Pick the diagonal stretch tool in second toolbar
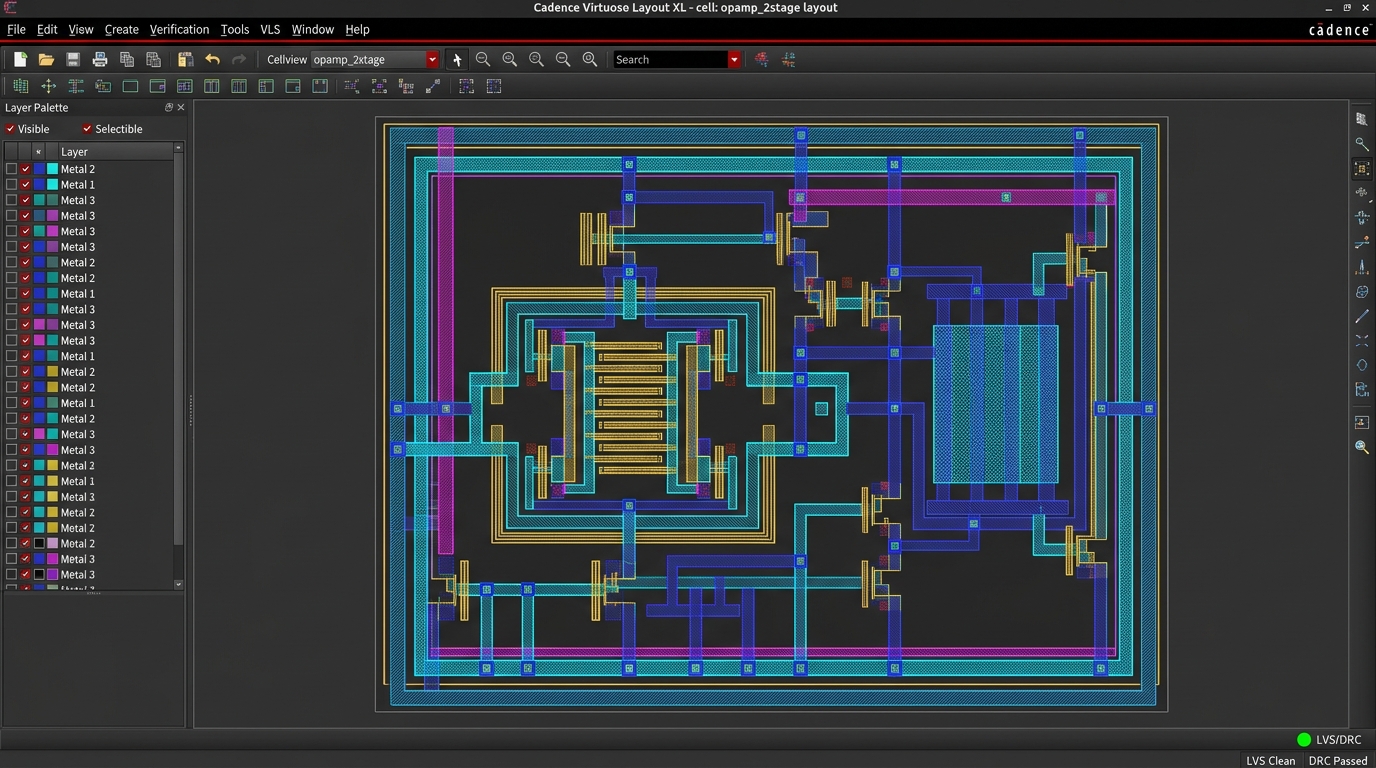 (x=433, y=87)
